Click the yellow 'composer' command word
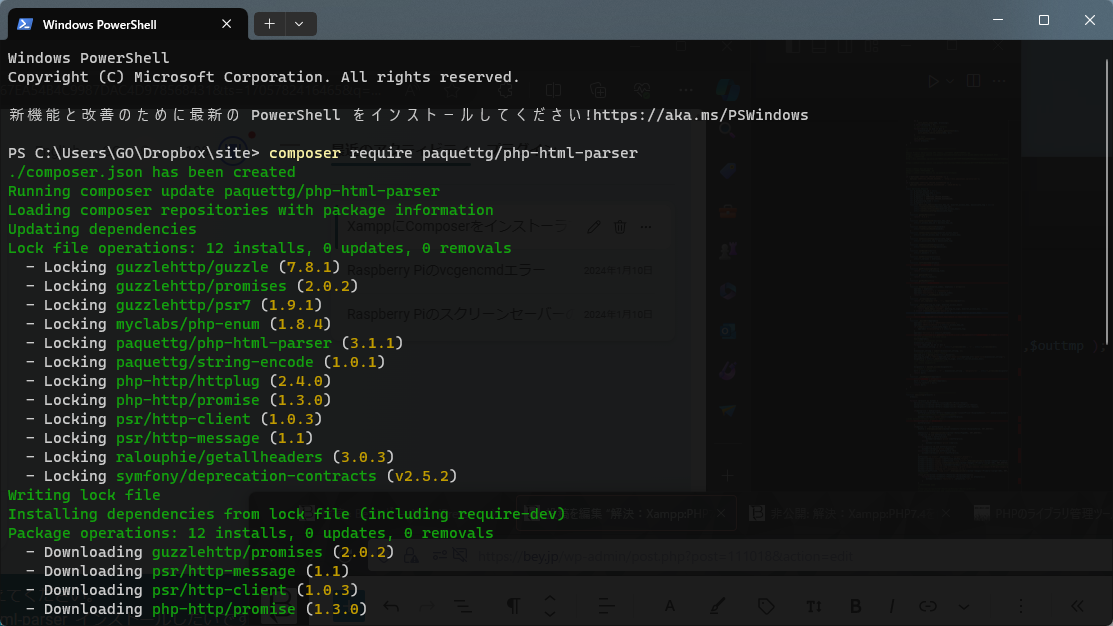The height and width of the screenshot is (626, 1113). (x=305, y=153)
